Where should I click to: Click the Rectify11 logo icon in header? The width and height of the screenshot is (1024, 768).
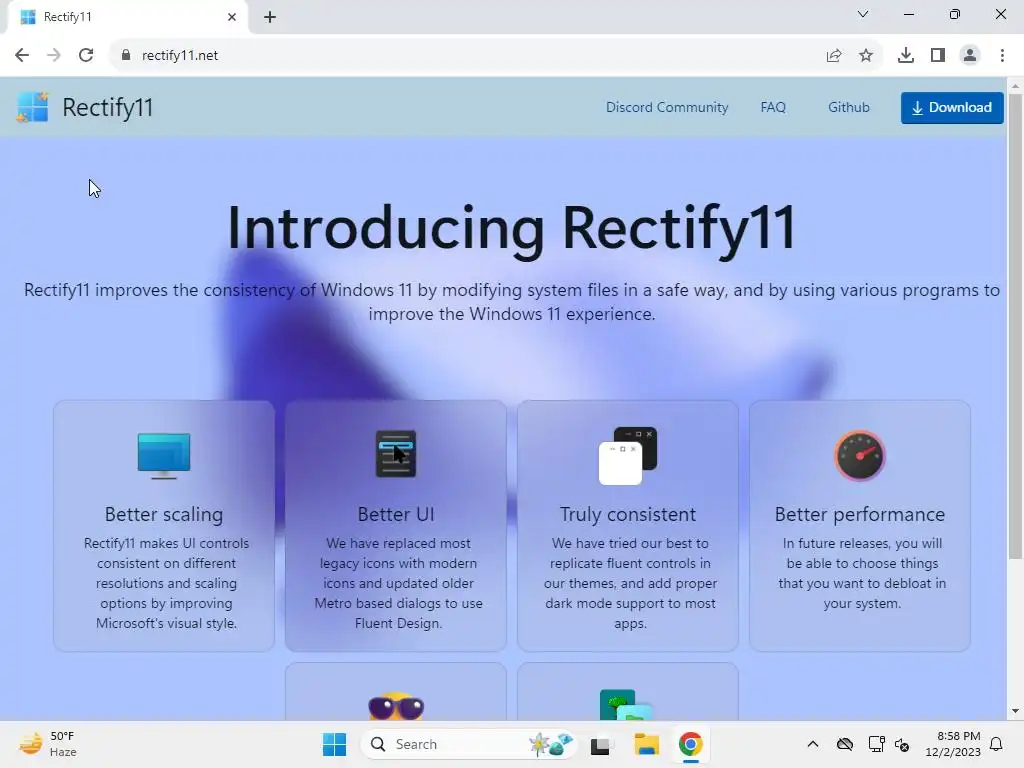pyautogui.click(x=33, y=107)
